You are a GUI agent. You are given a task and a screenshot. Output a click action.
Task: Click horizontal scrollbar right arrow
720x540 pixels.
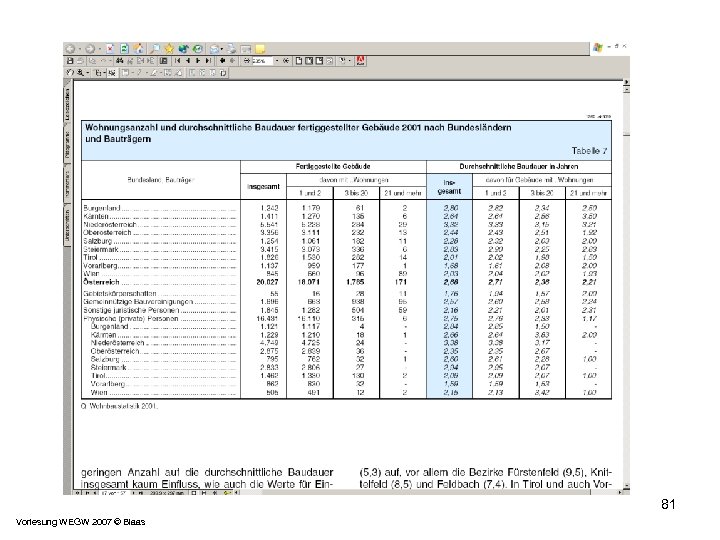point(620,492)
